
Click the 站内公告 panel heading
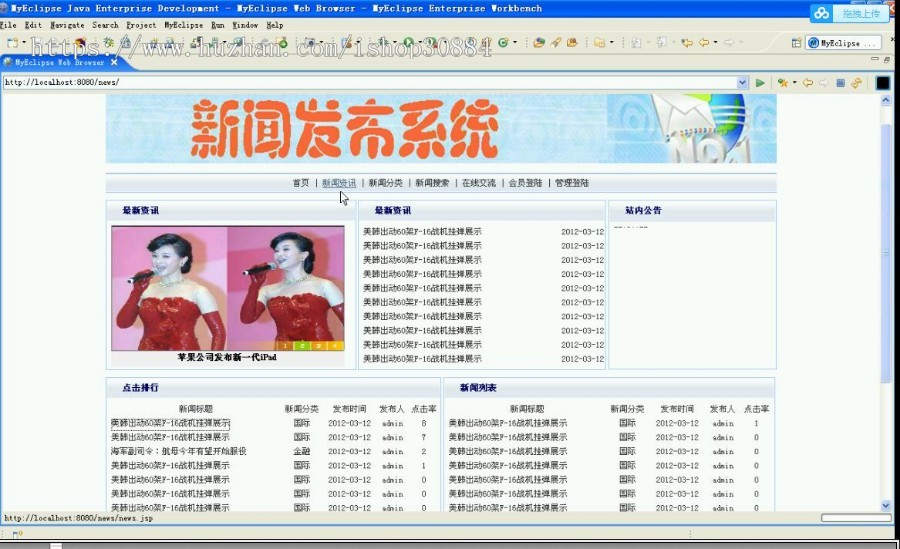[643, 210]
